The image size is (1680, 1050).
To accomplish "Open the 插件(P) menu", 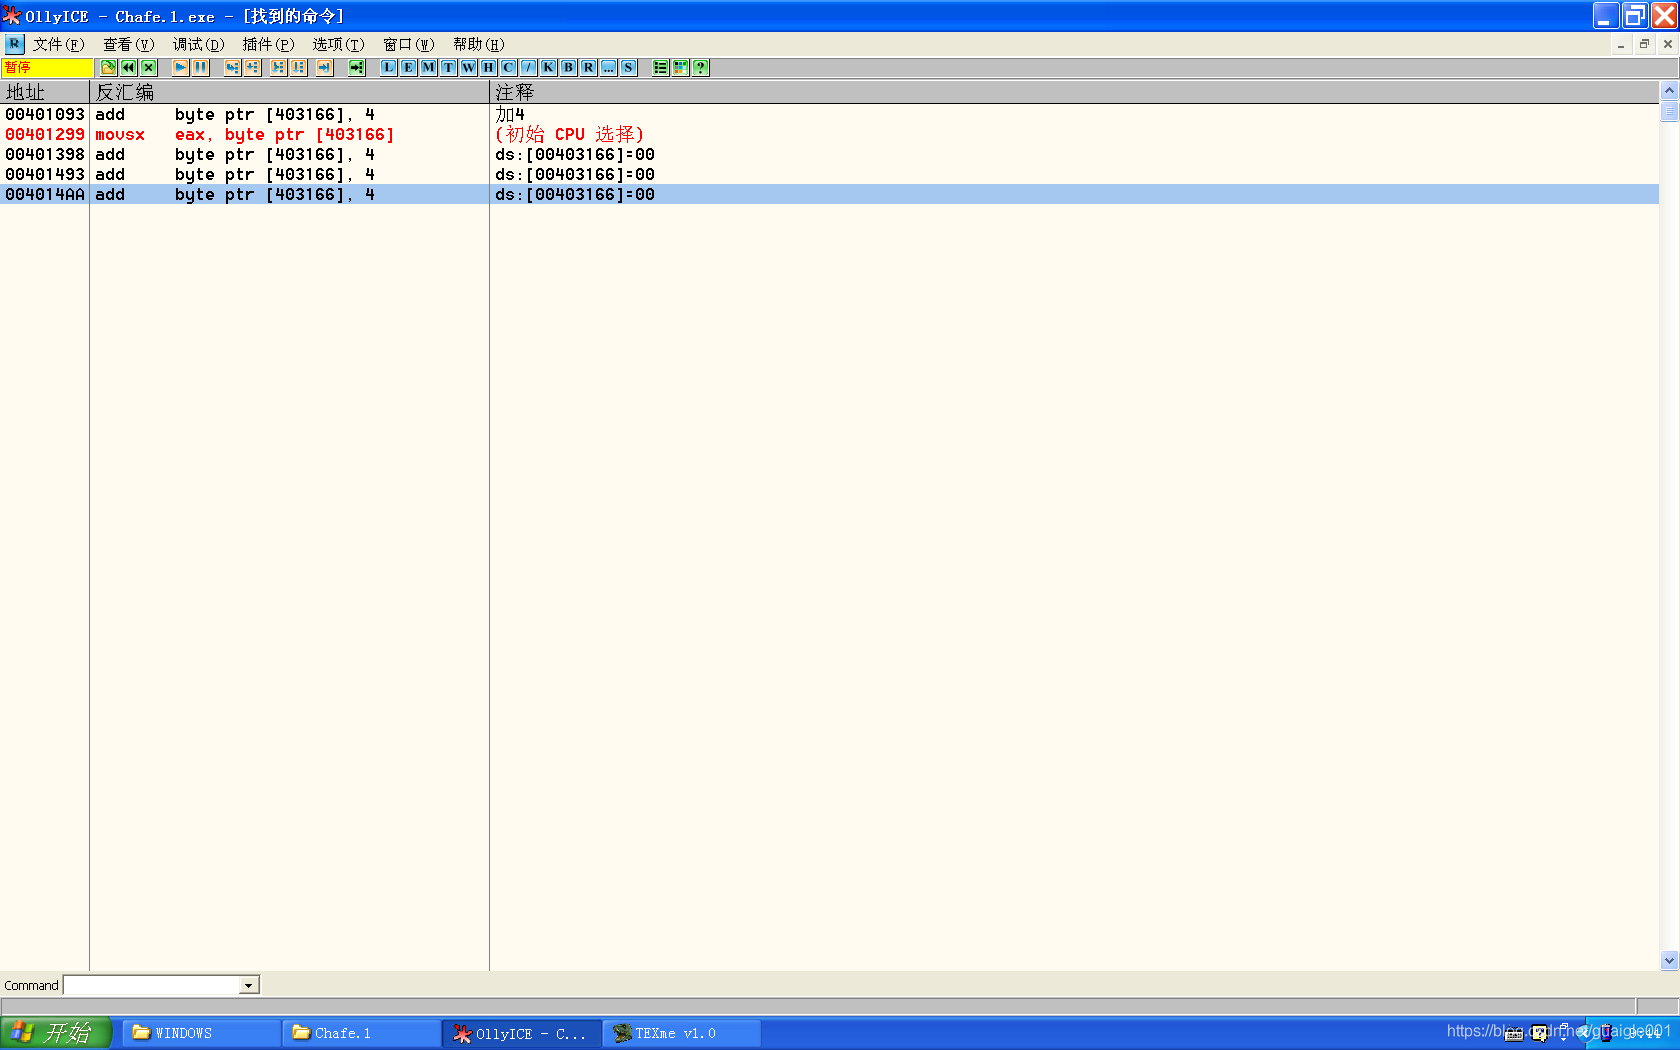I will coord(269,44).
